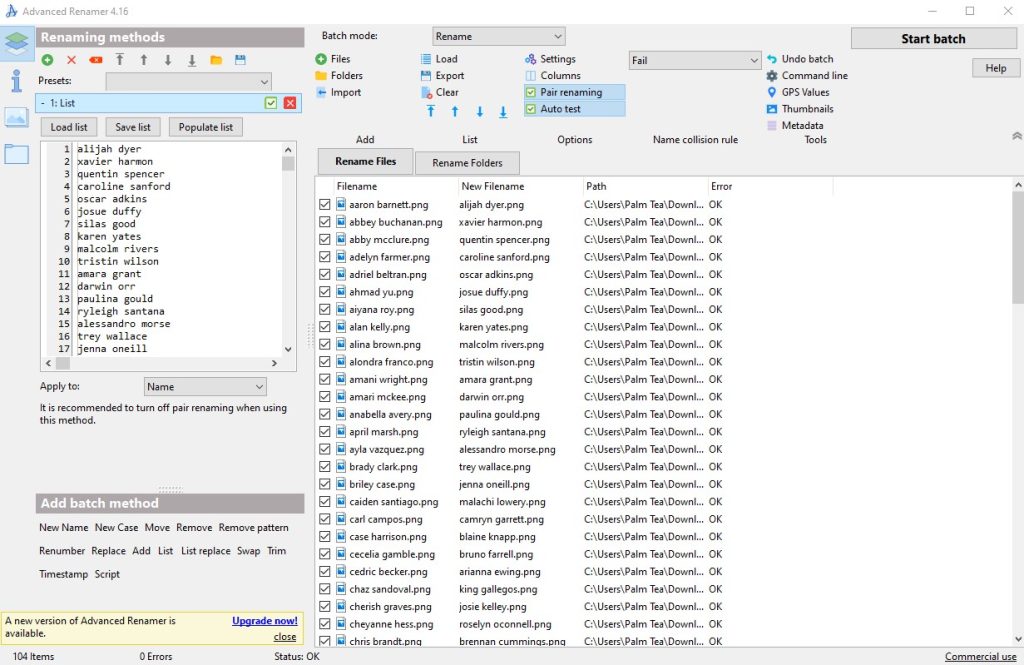Select the Rename Files tab
The image size is (1024, 665).
click(366, 162)
